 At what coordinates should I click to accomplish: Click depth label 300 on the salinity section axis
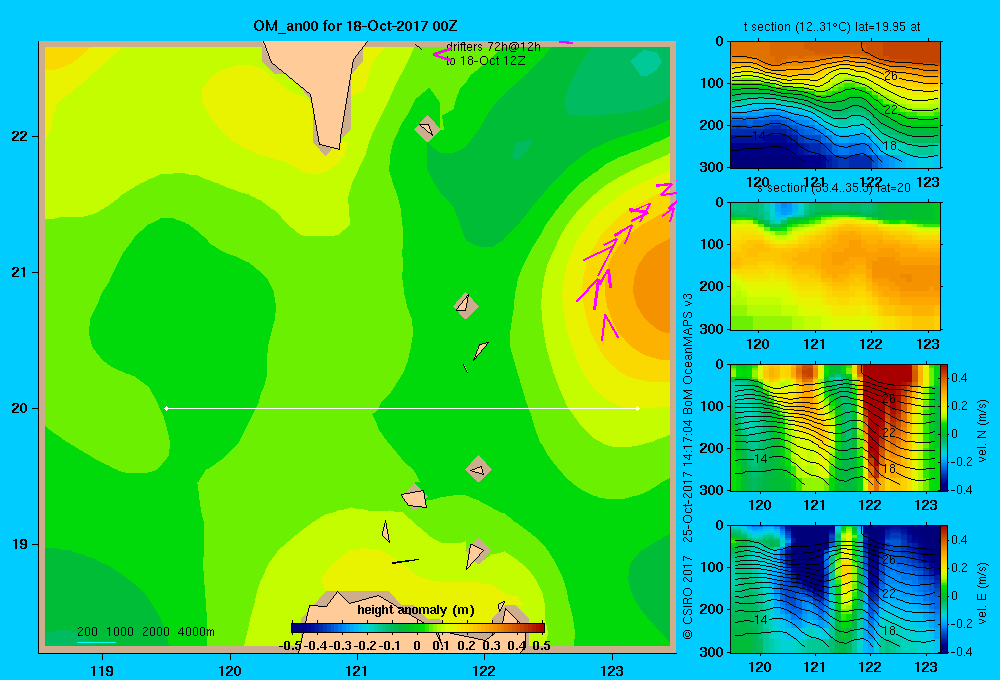coord(714,329)
